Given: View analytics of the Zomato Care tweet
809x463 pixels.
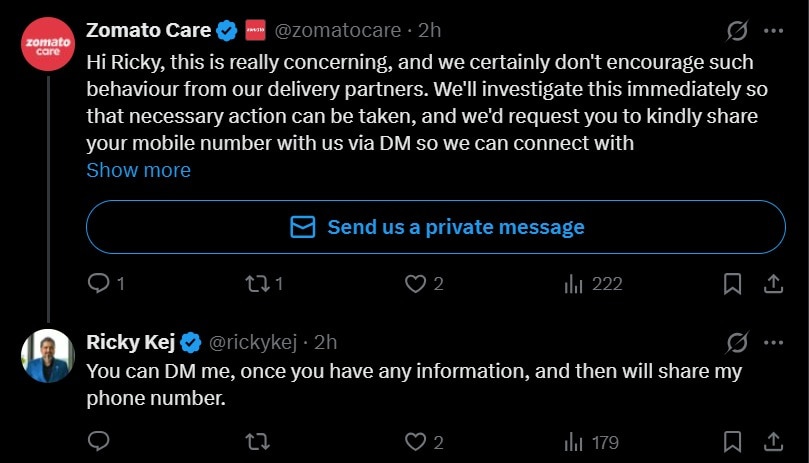Looking at the screenshot, I should pyautogui.click(x=574, y=284).
